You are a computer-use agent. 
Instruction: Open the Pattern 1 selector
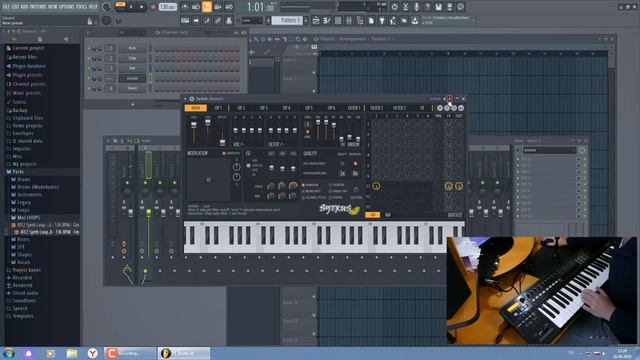coord(288,20)
